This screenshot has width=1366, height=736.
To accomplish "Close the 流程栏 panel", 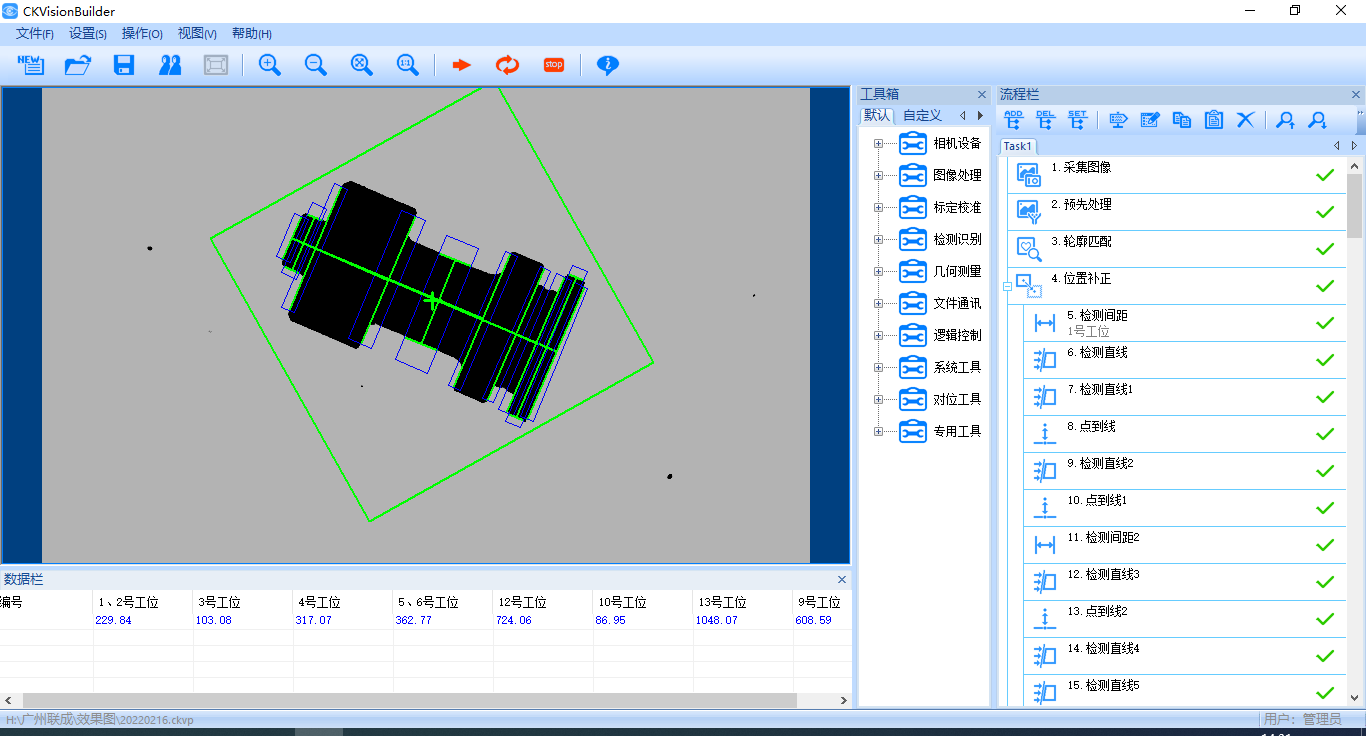I will (1356, 95).
